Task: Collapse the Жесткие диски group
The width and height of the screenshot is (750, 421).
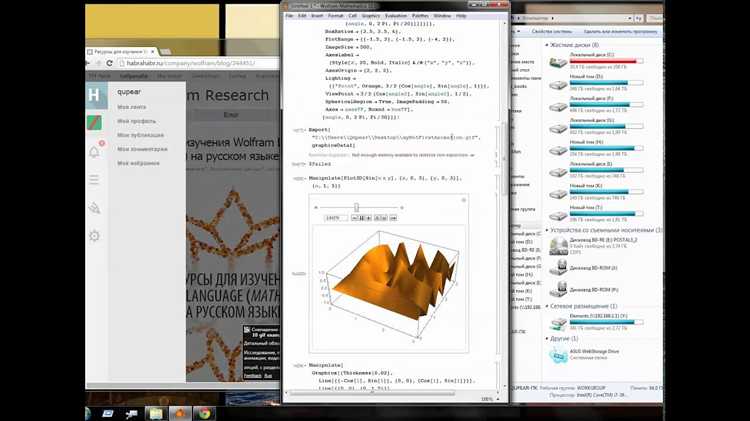Action: pos(547,45)
